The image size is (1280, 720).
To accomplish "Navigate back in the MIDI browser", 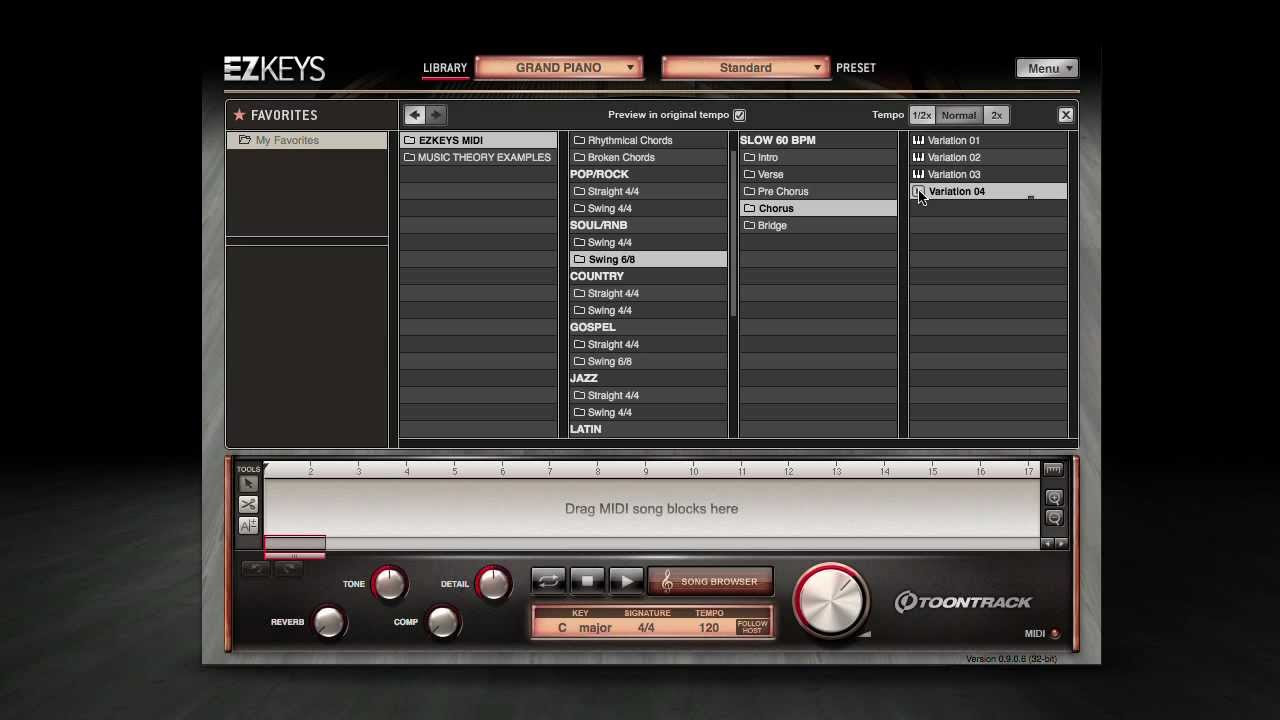I will tap(414, 115).
